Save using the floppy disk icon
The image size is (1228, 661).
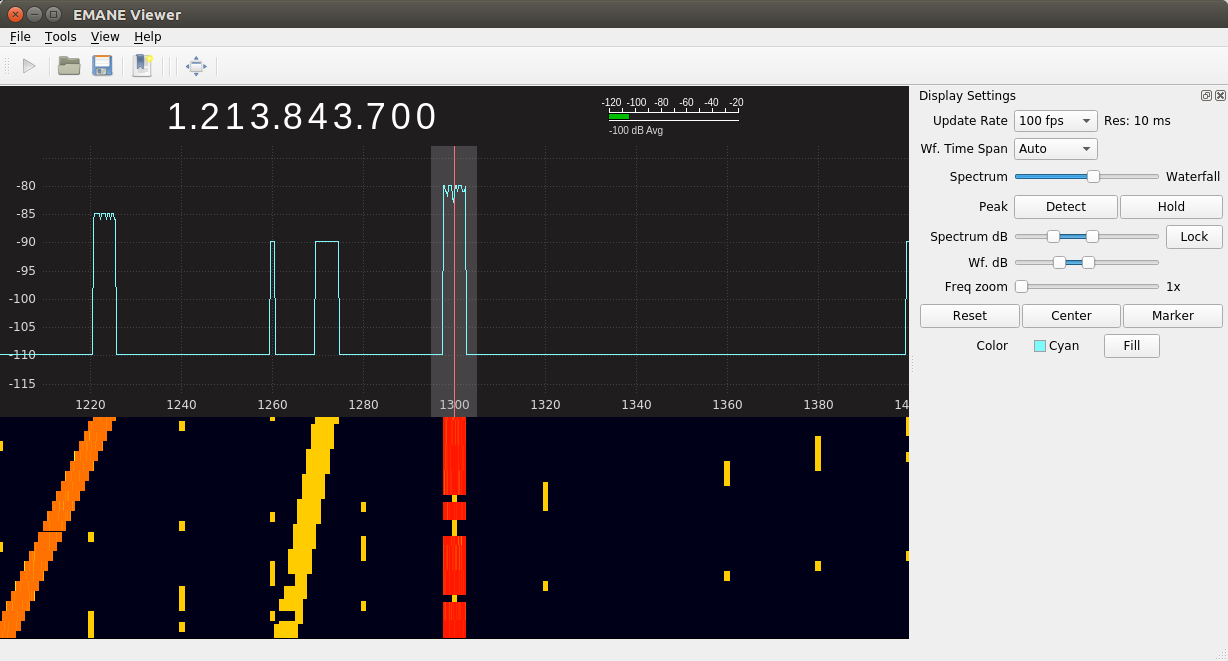point(102,66)
